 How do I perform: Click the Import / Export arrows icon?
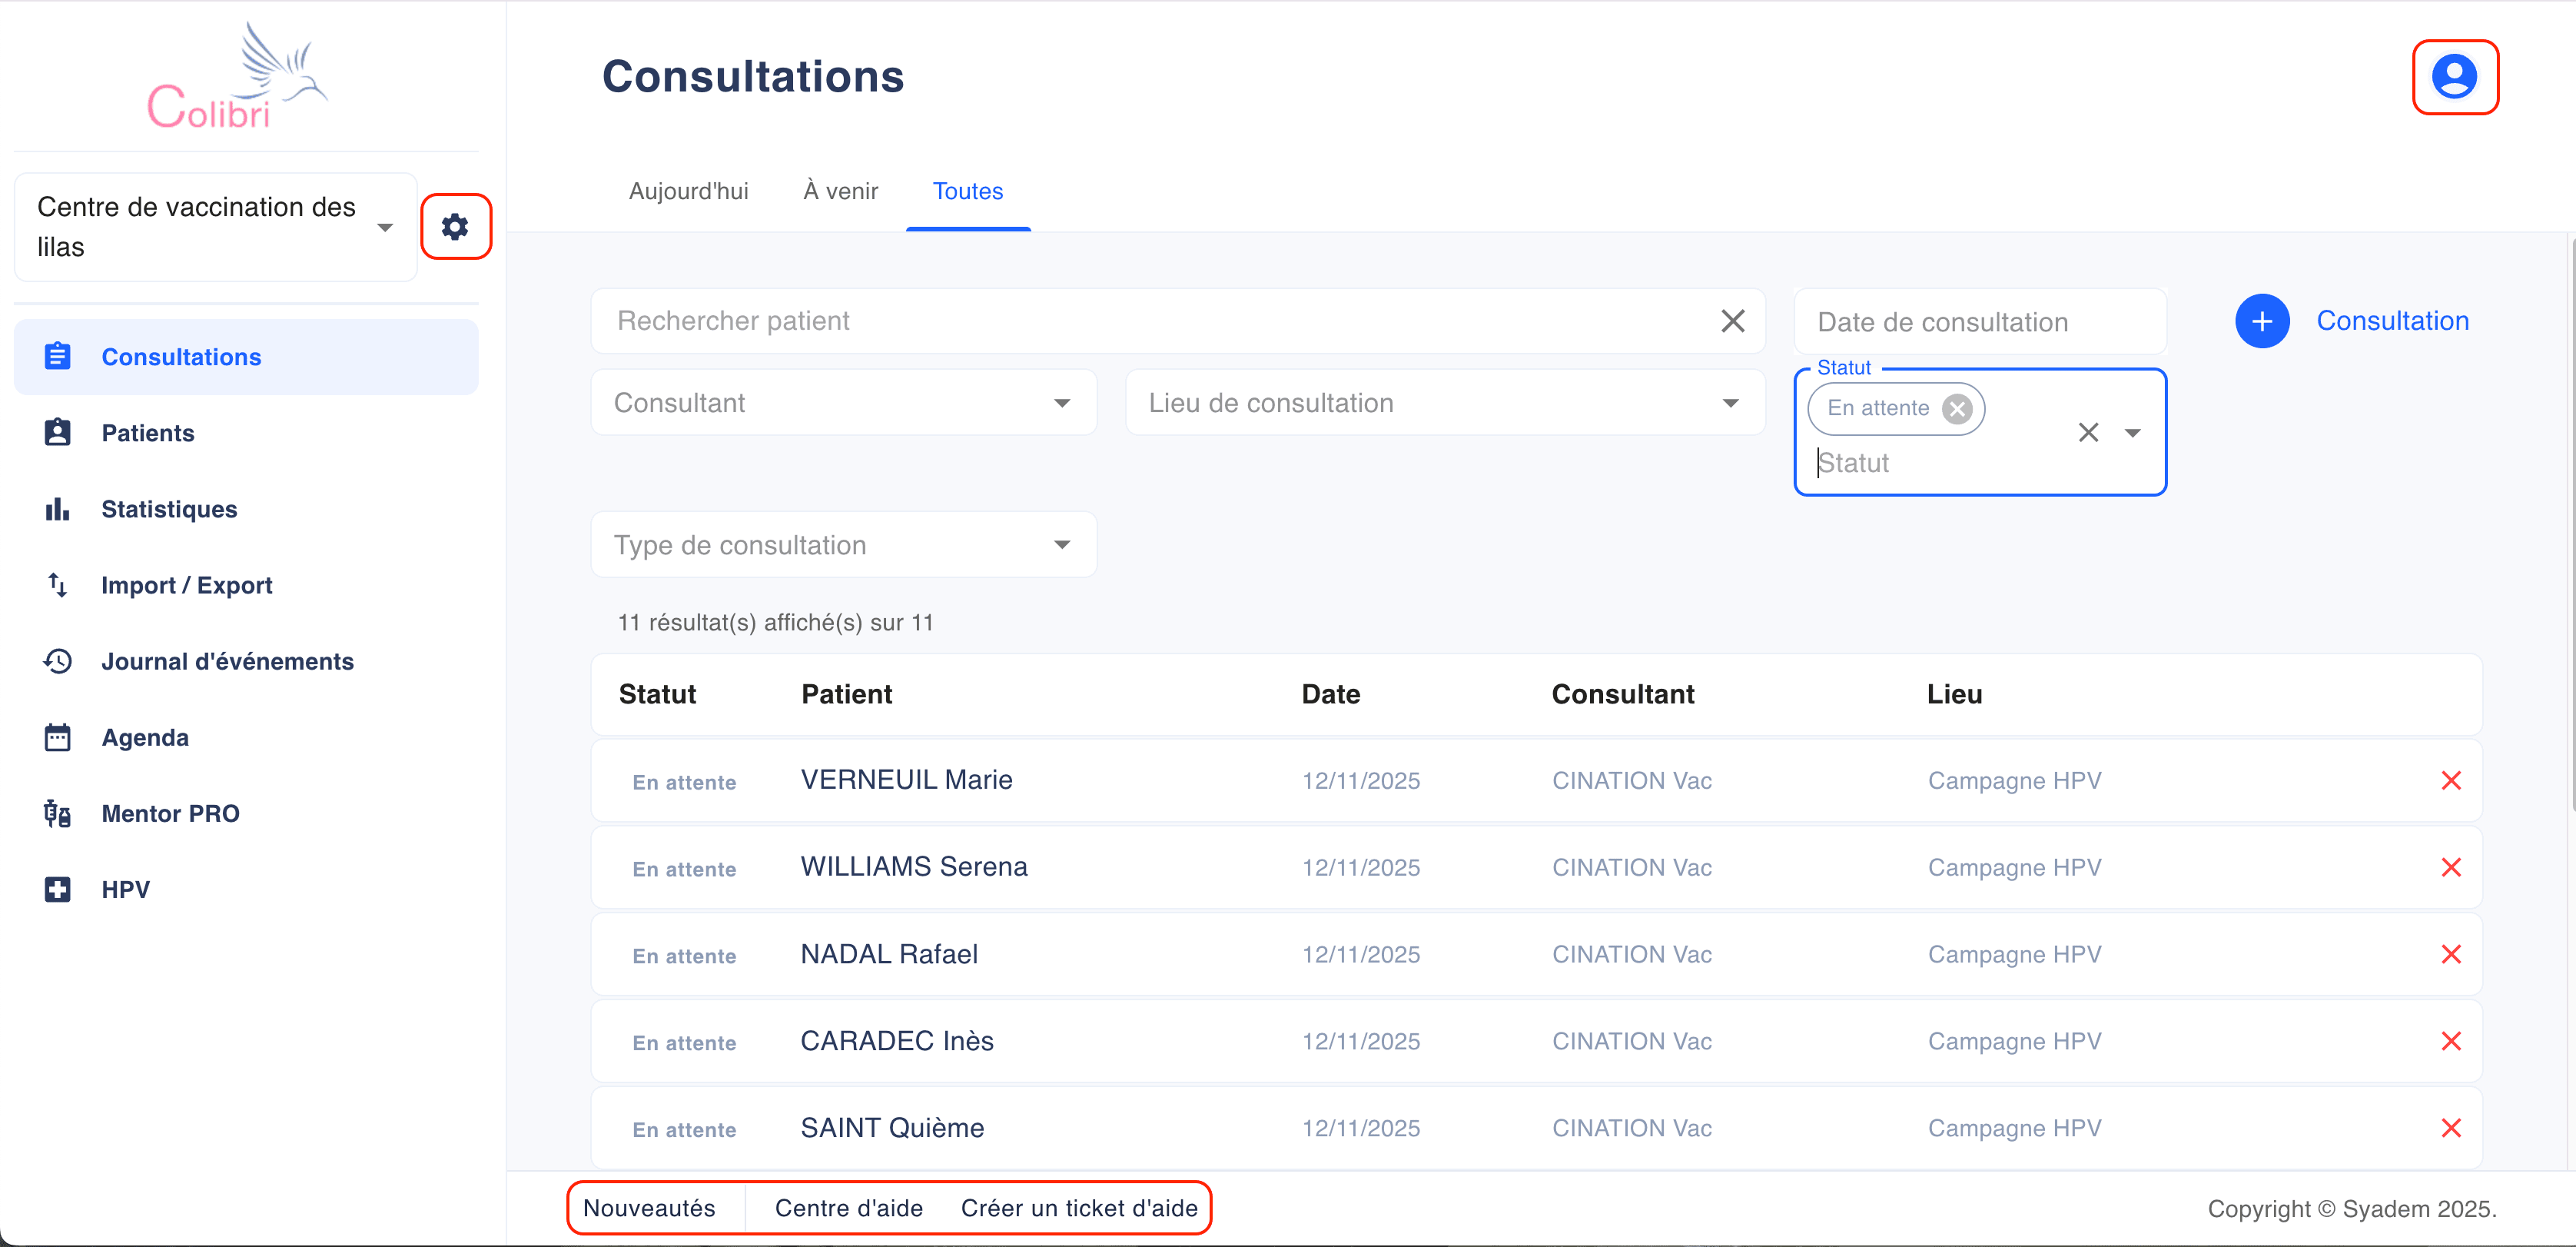tap(58, 584)
